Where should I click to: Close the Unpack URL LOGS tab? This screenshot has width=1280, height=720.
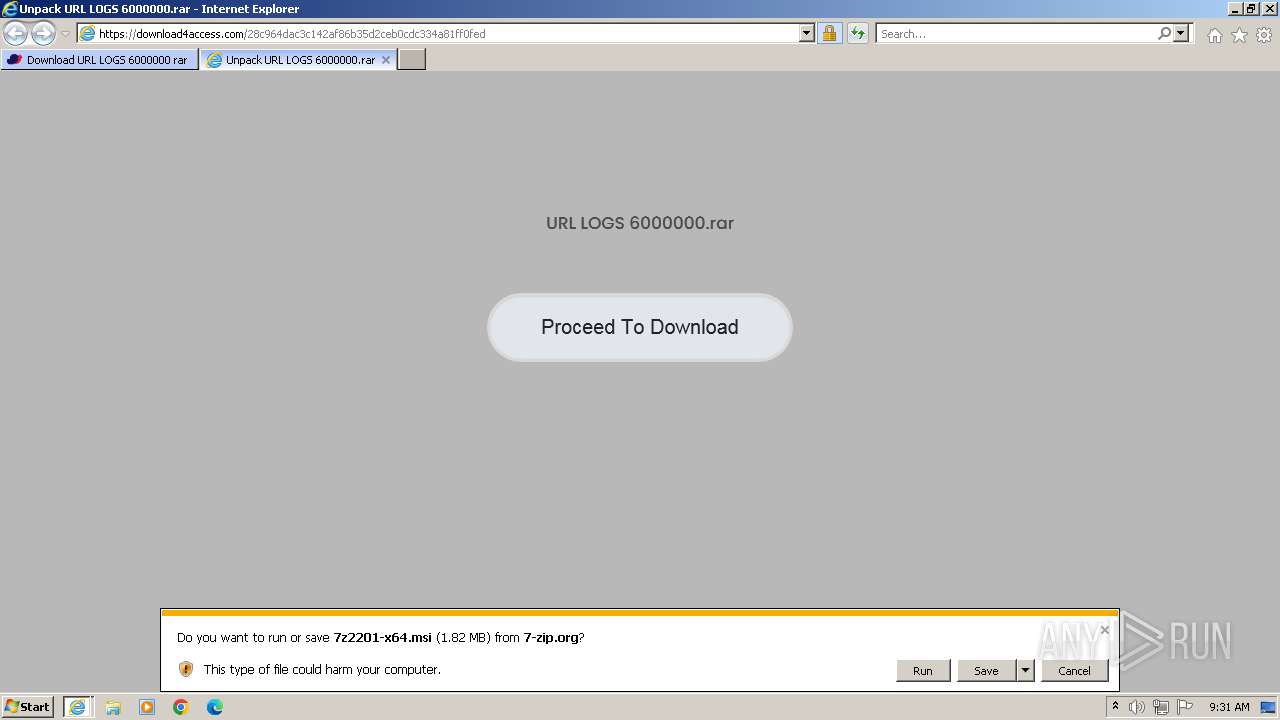386,60
